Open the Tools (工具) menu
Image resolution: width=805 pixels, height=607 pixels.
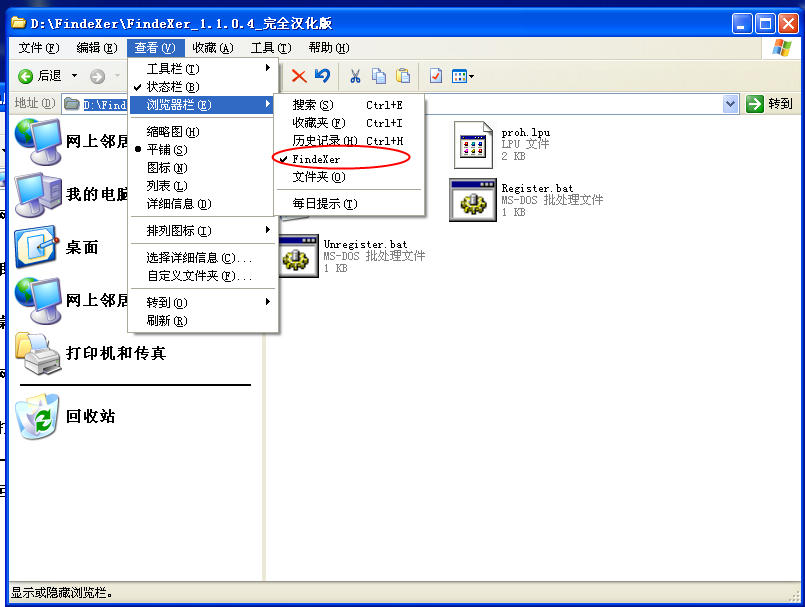coord(271,48)
